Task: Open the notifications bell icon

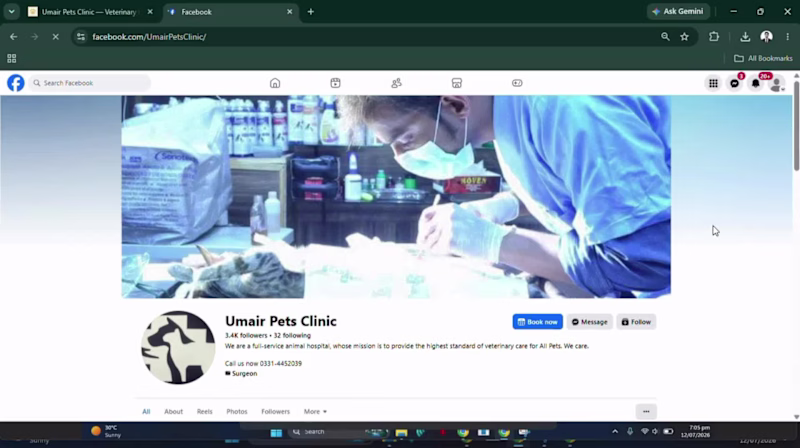Action: (756, 83)
